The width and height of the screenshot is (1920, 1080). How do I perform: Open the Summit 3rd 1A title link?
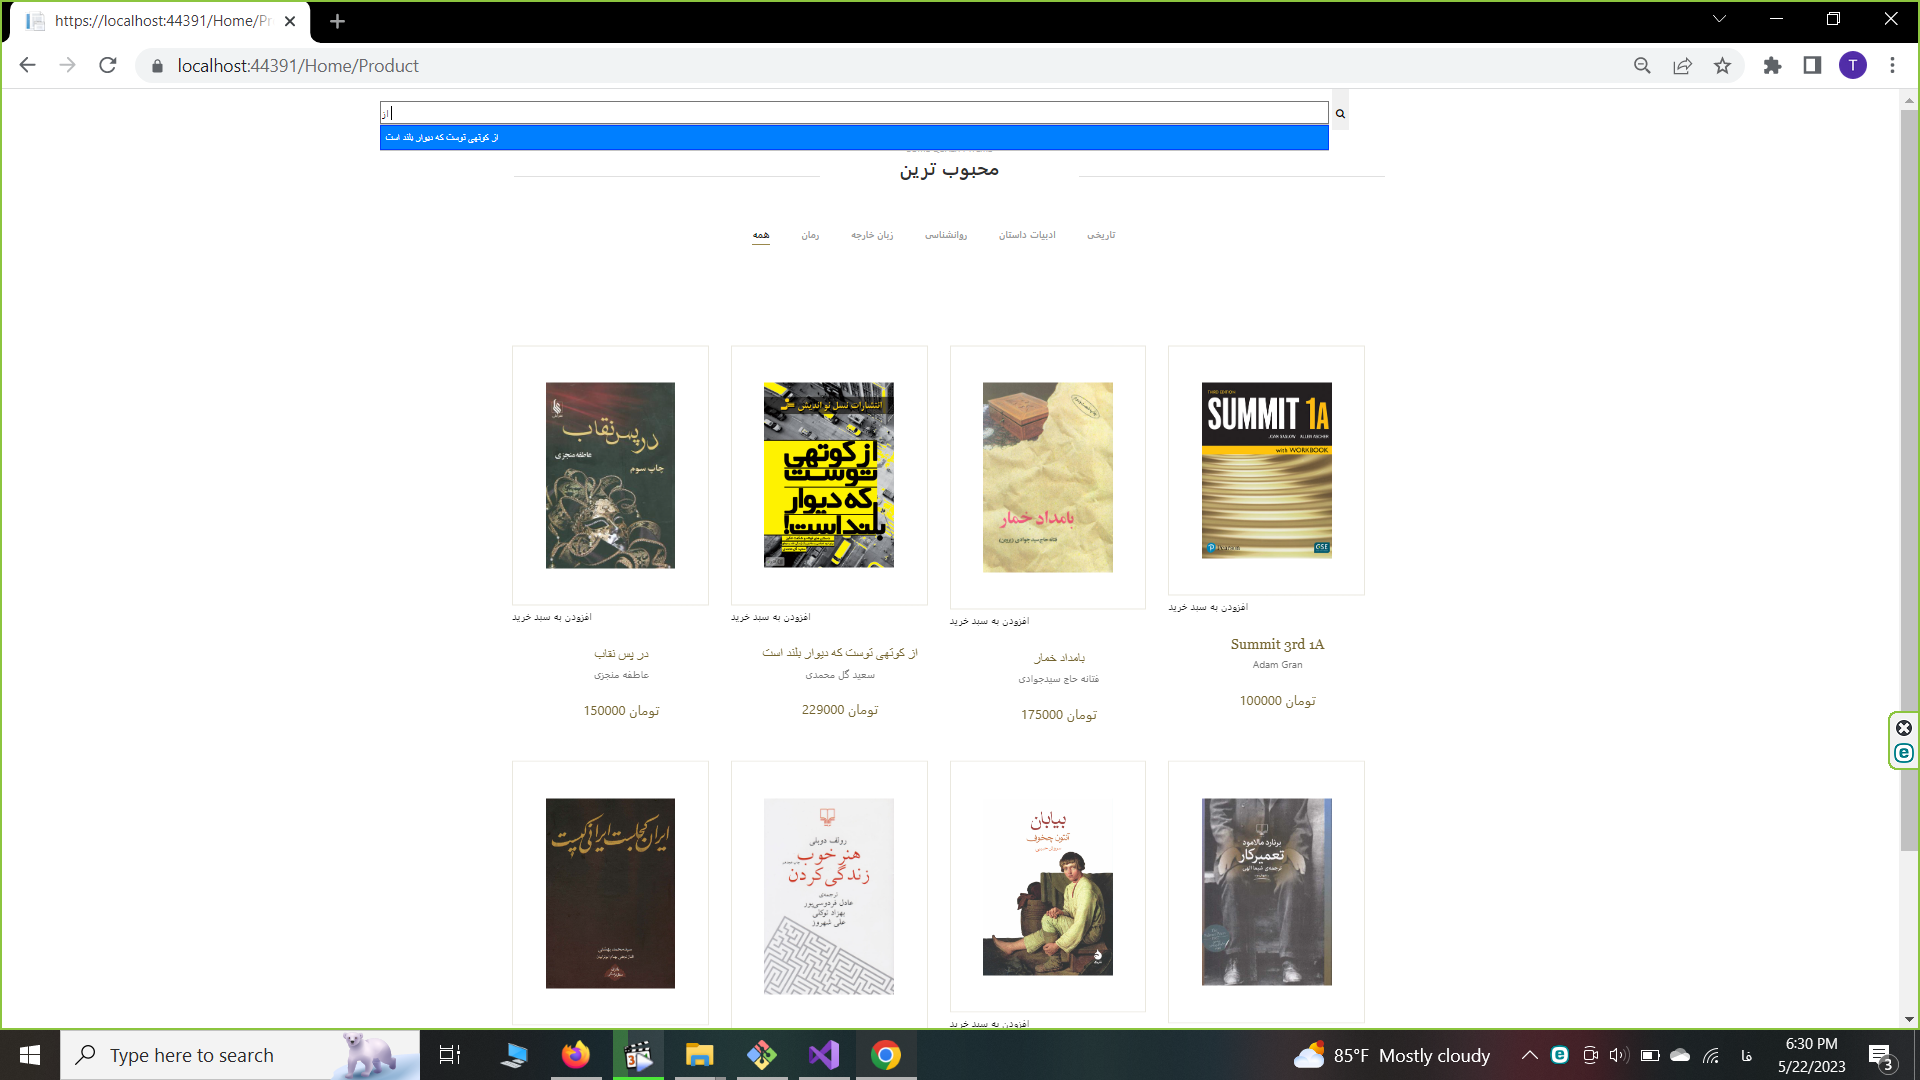(1277, 645)
